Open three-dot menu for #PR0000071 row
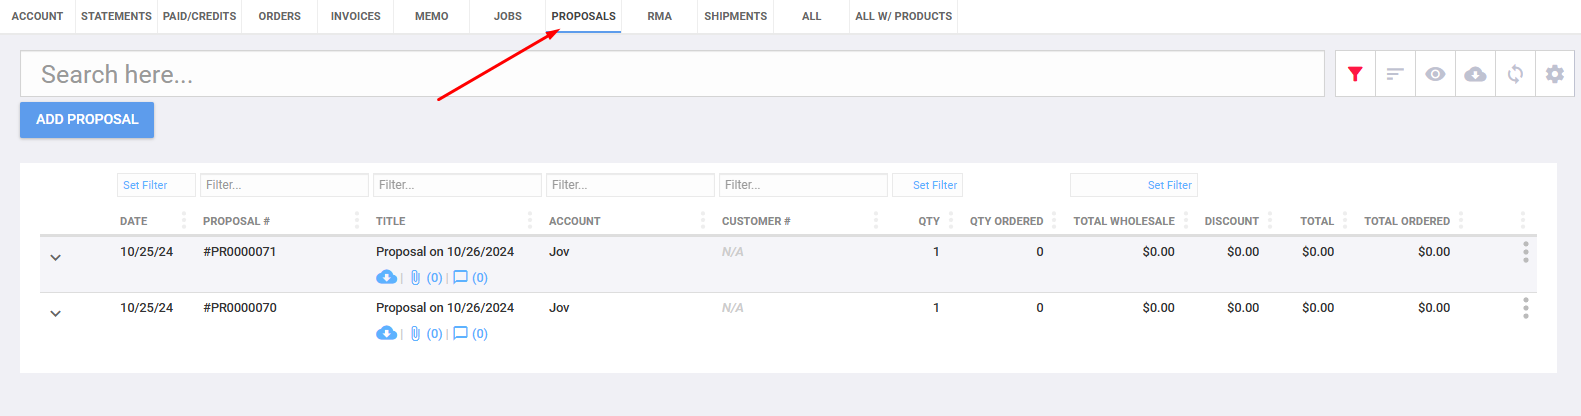 1526,252
